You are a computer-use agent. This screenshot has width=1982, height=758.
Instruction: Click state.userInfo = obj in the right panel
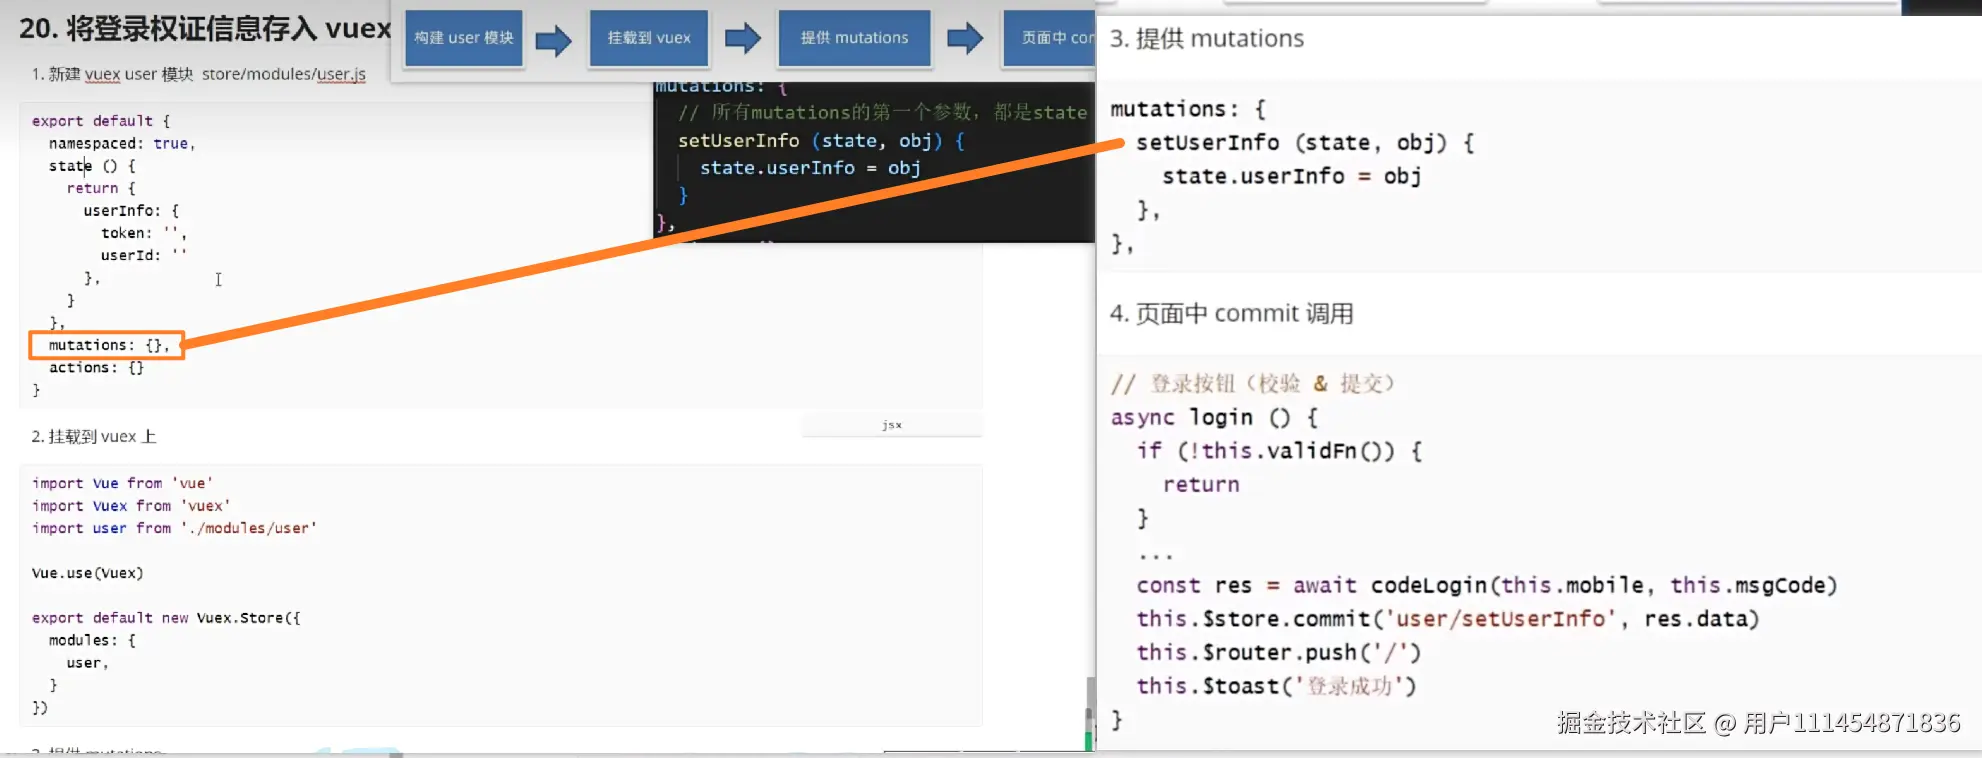click(x=1292, y=176)
